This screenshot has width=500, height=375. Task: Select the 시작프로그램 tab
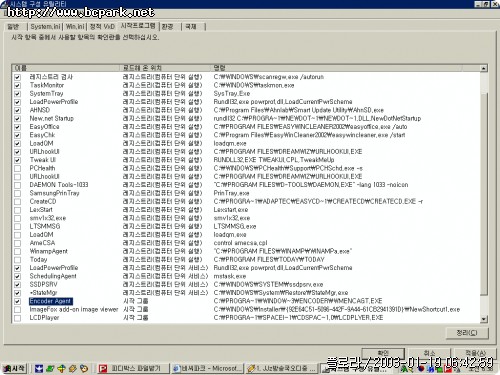pyautogui.click(x=138, y=26)
